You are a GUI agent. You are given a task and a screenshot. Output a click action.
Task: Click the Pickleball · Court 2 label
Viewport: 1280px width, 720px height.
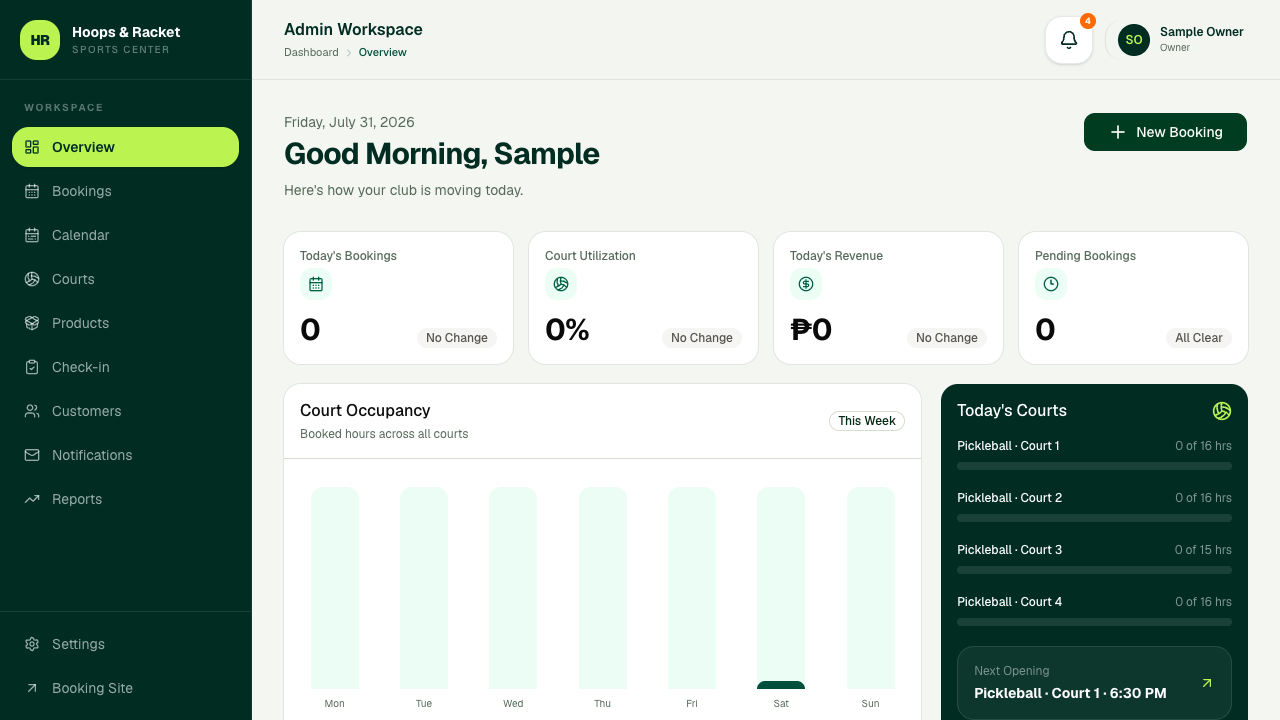click(1009, 498)
